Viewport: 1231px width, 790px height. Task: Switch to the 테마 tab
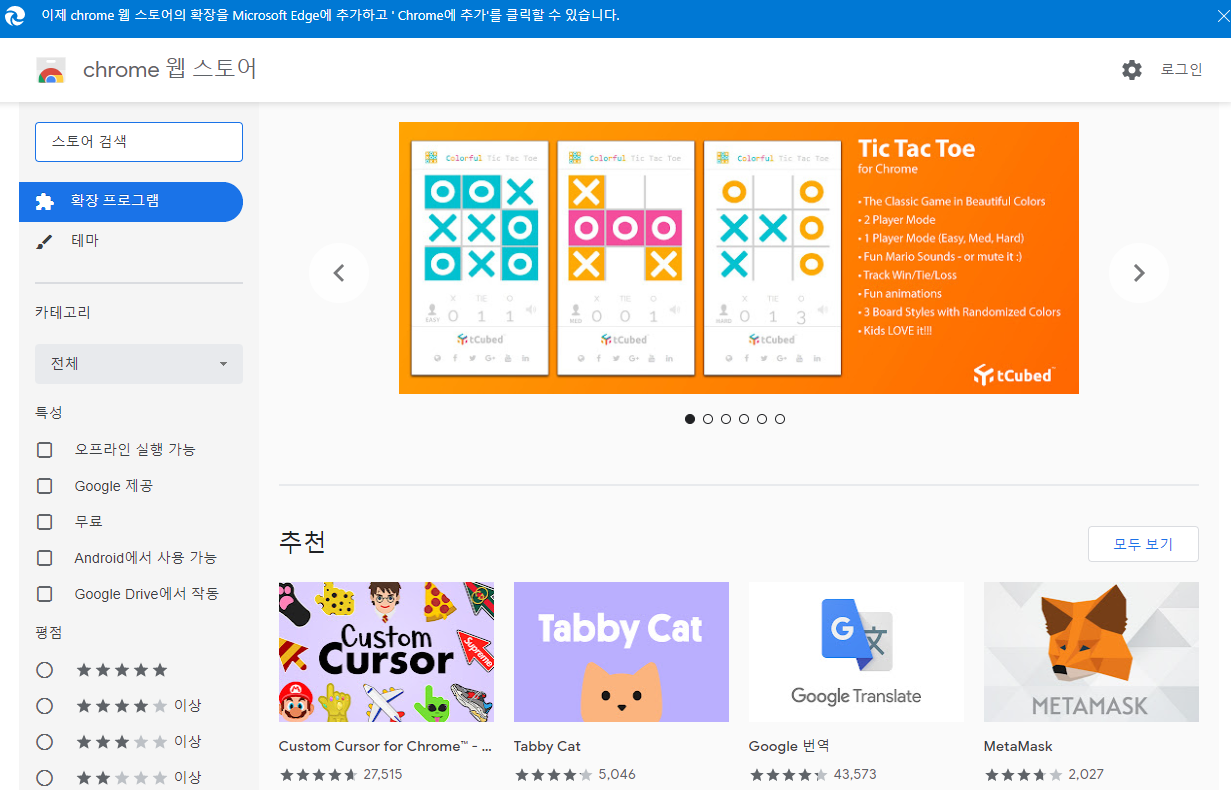click(131, 242)
